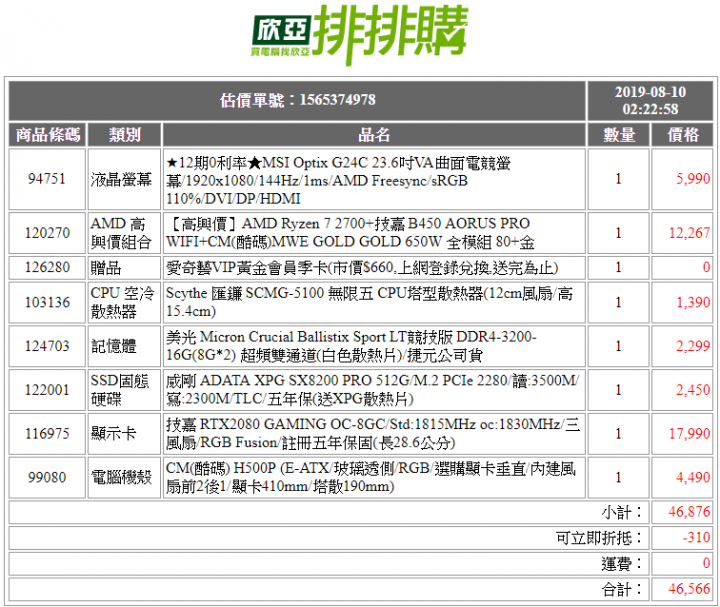Click the 液晶螢幕 category cell
This screenshot has width=720, height=607.
124,179
